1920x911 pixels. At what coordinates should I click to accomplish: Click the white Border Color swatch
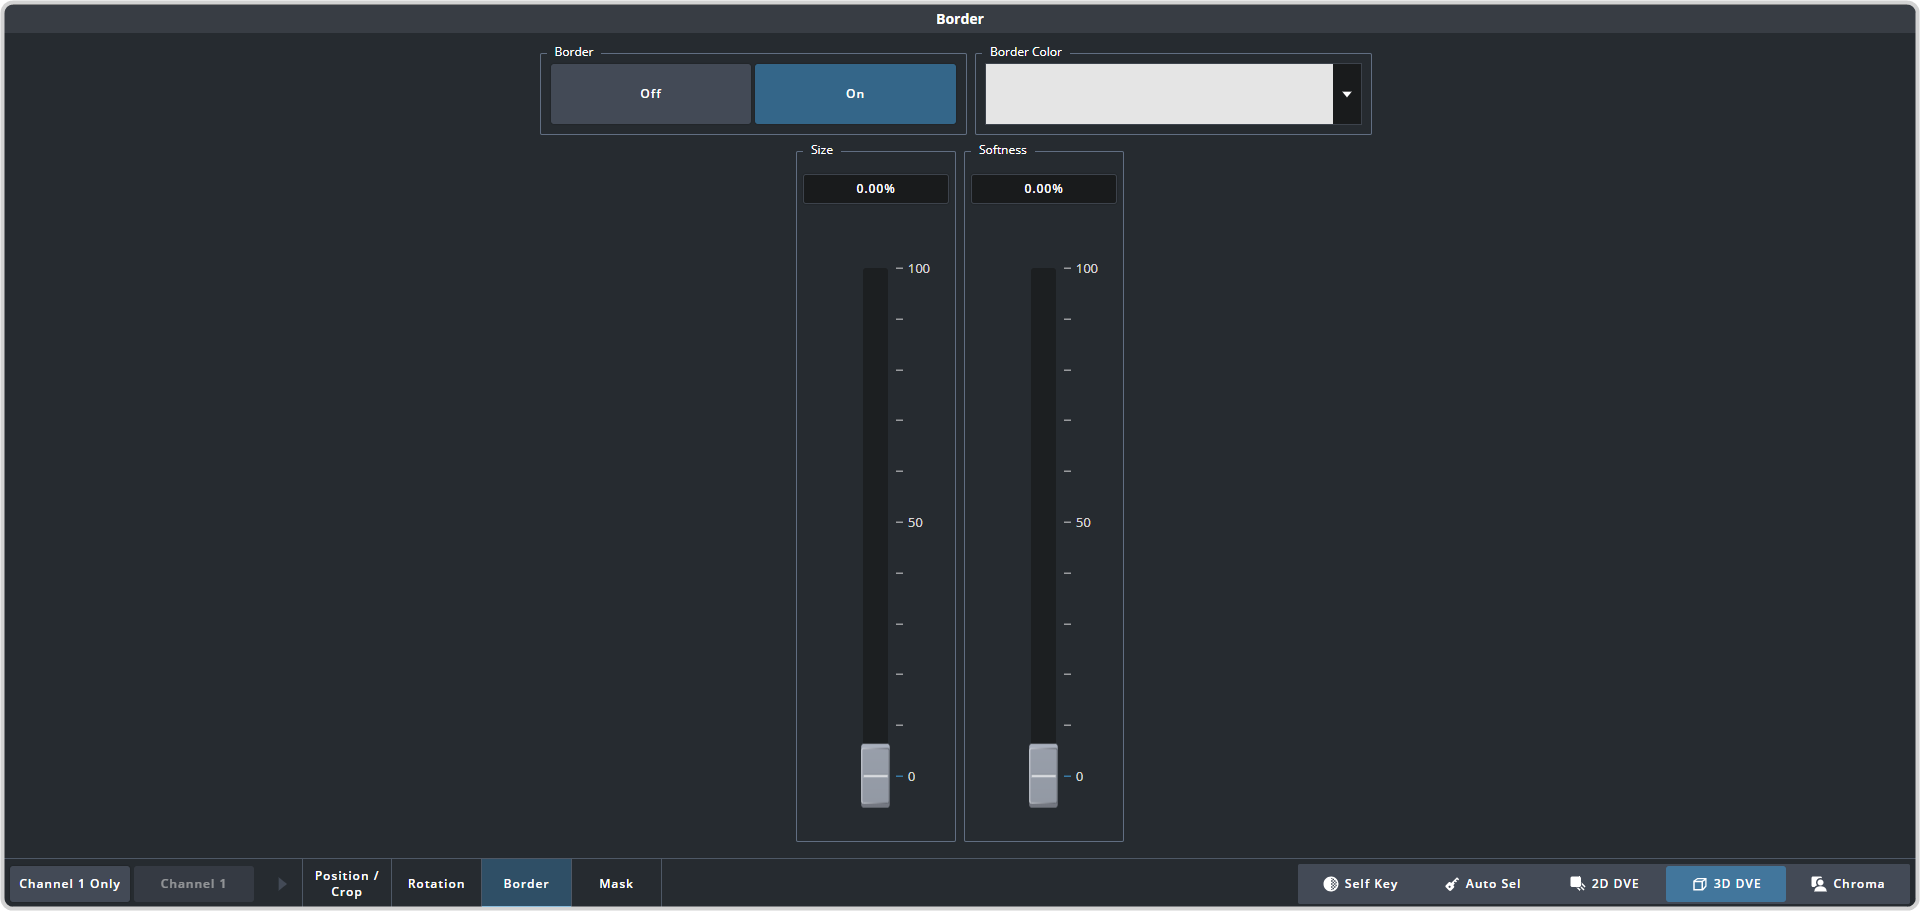(x=1159, y=94)
